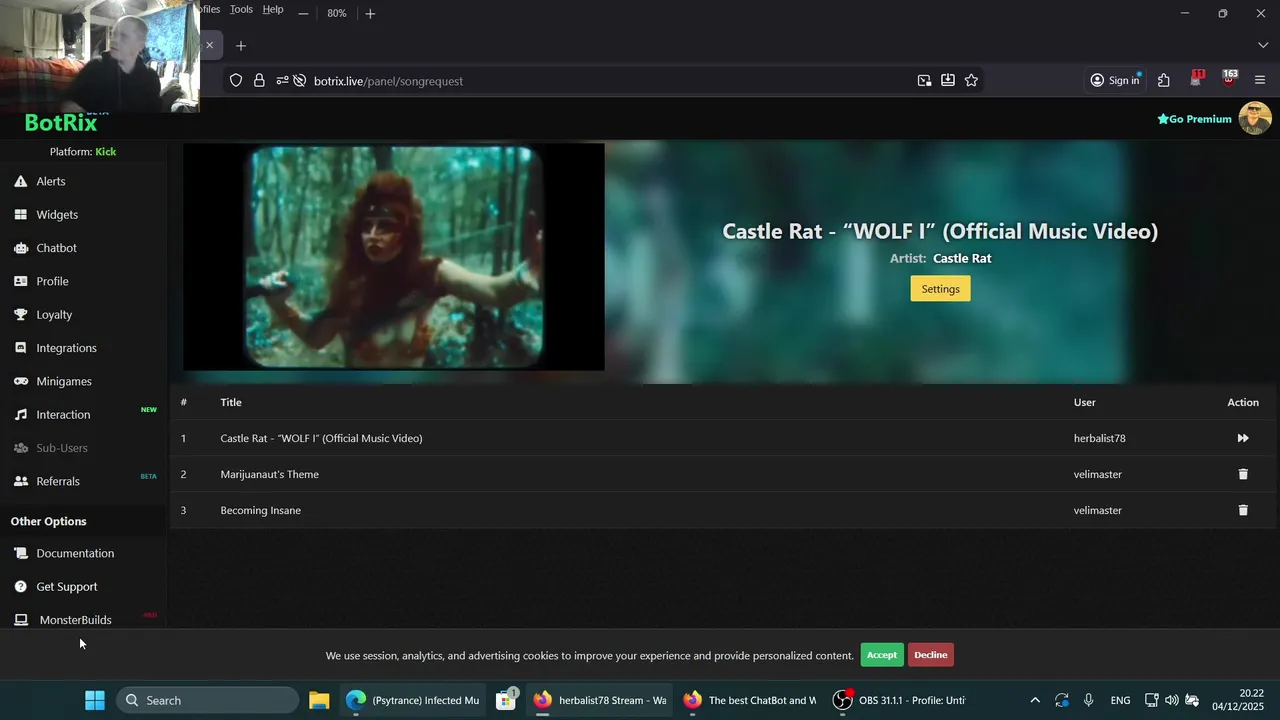Click the install web app icon

947,81
